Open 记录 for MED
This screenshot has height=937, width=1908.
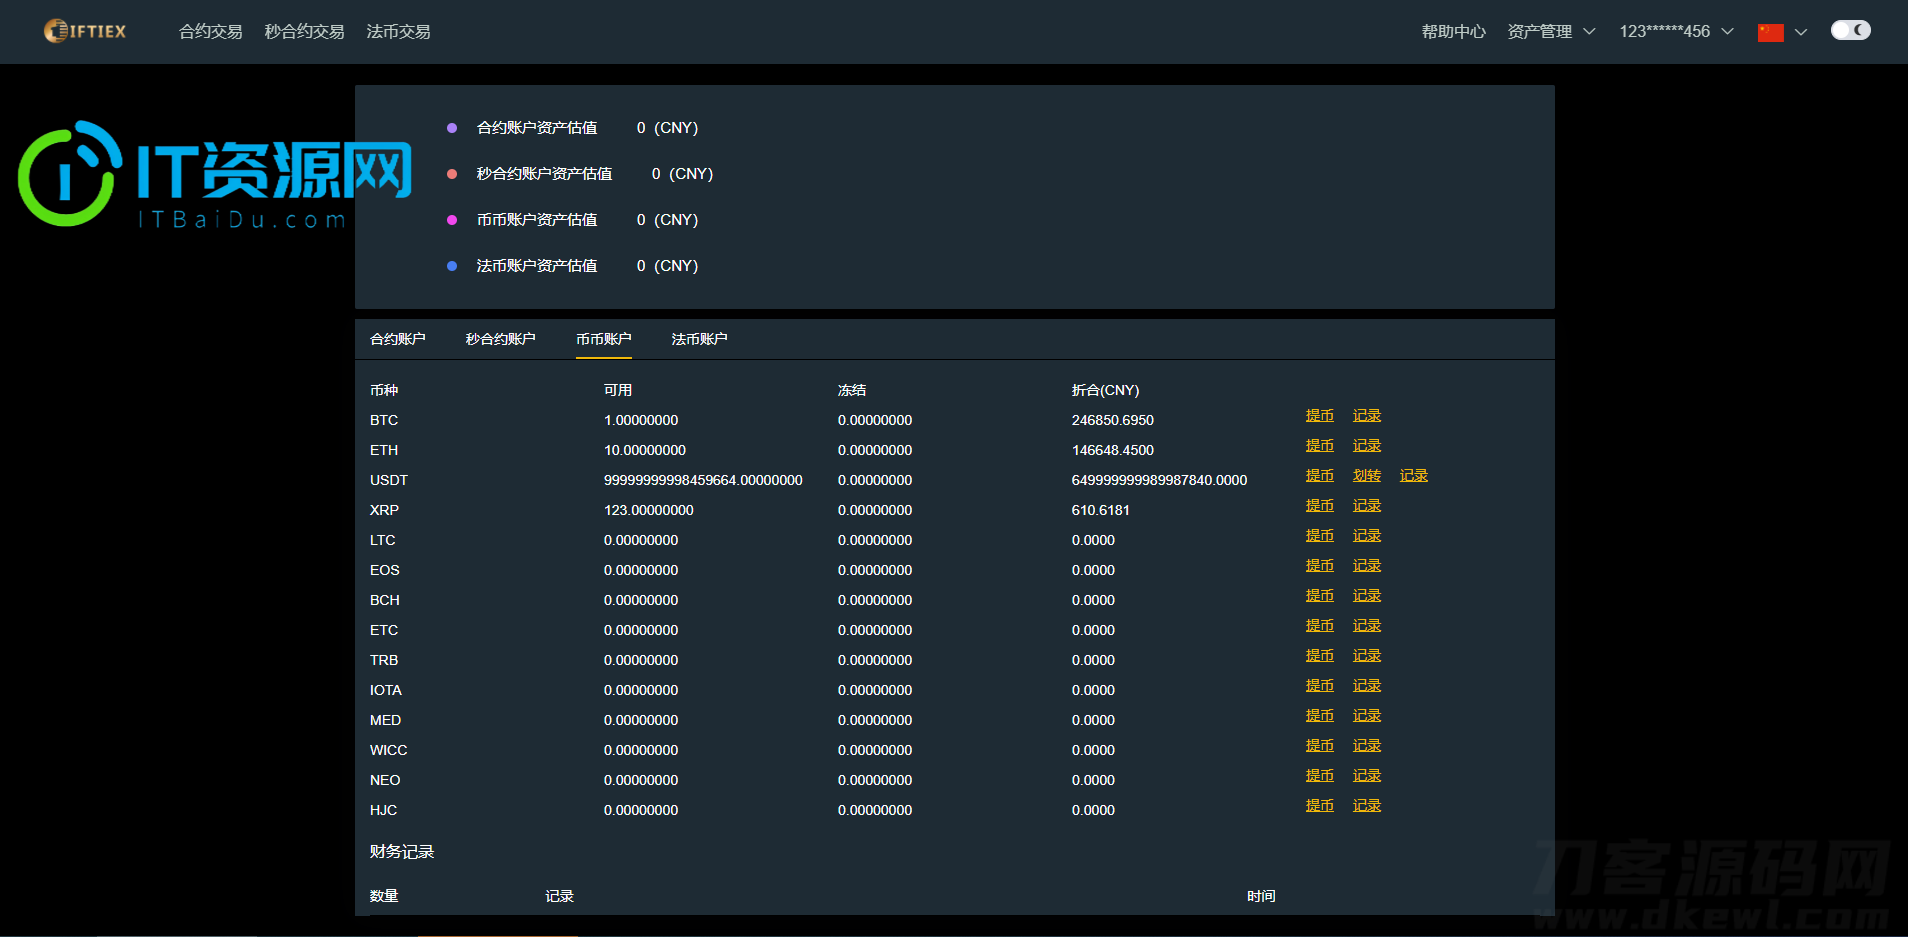[1366, 716]
